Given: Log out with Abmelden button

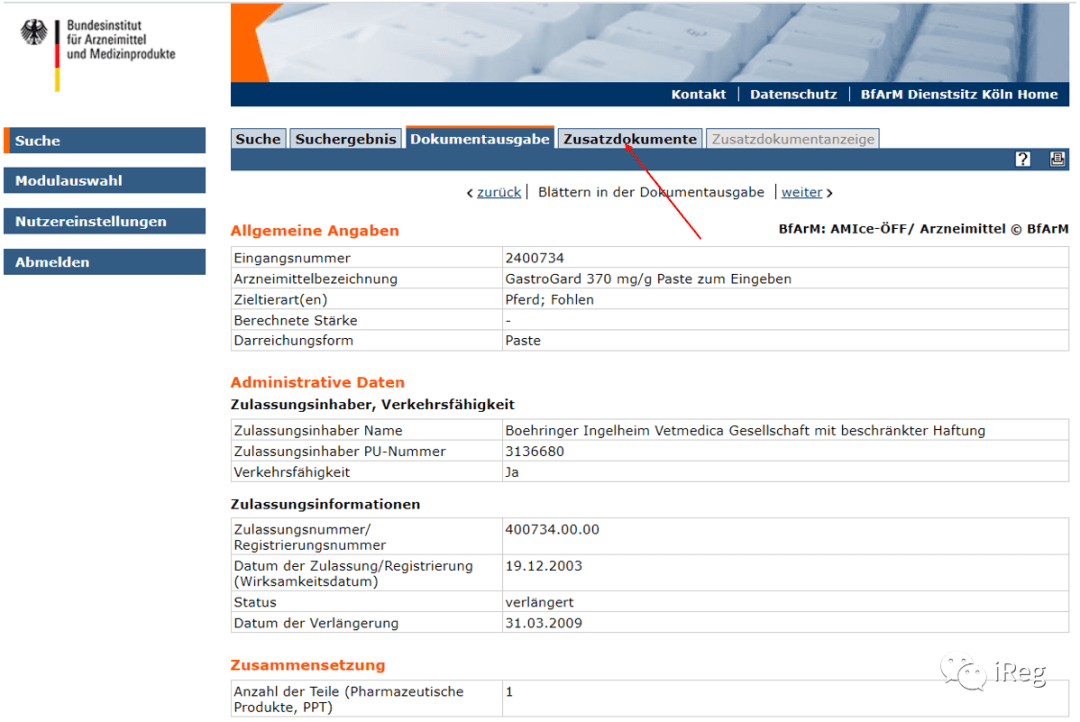Looking at the screenshot, I should (x=105, y=262).
